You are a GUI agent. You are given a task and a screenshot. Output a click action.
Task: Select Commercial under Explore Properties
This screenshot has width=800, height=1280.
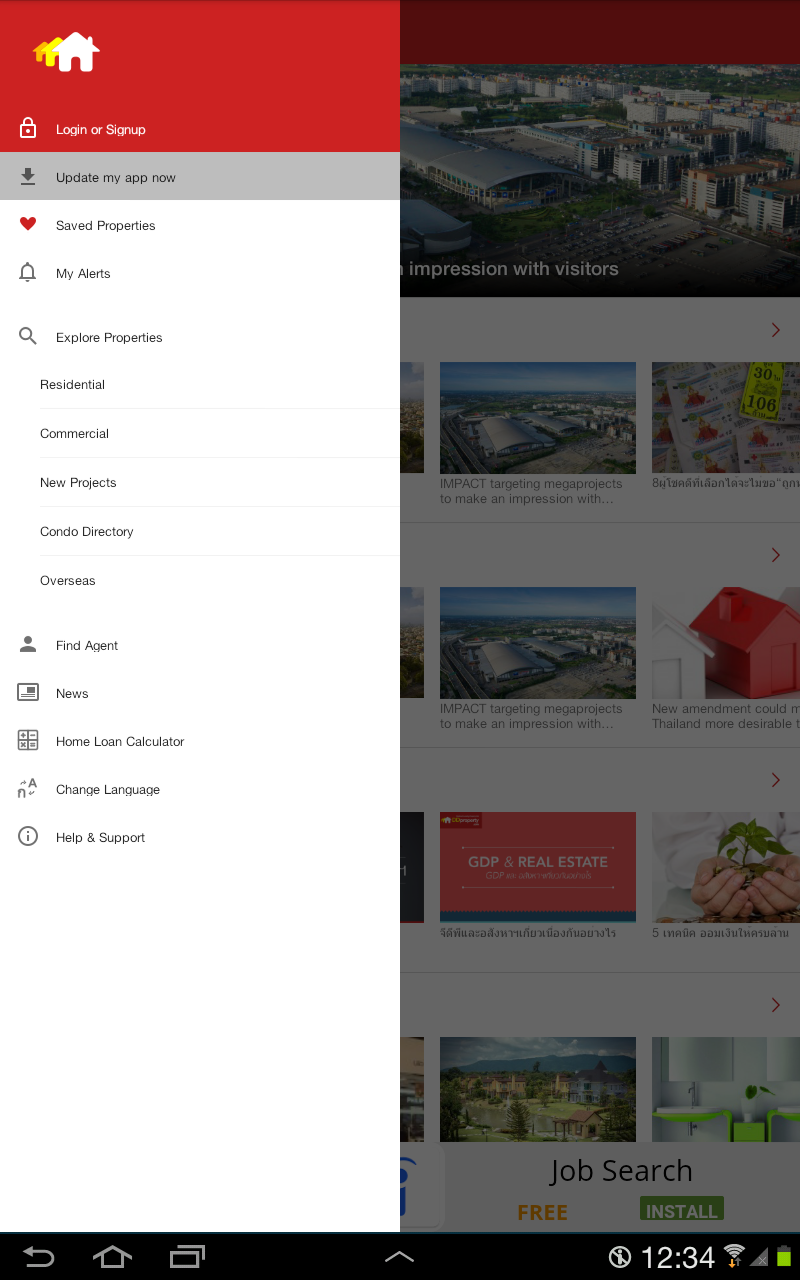click(200, 433)
